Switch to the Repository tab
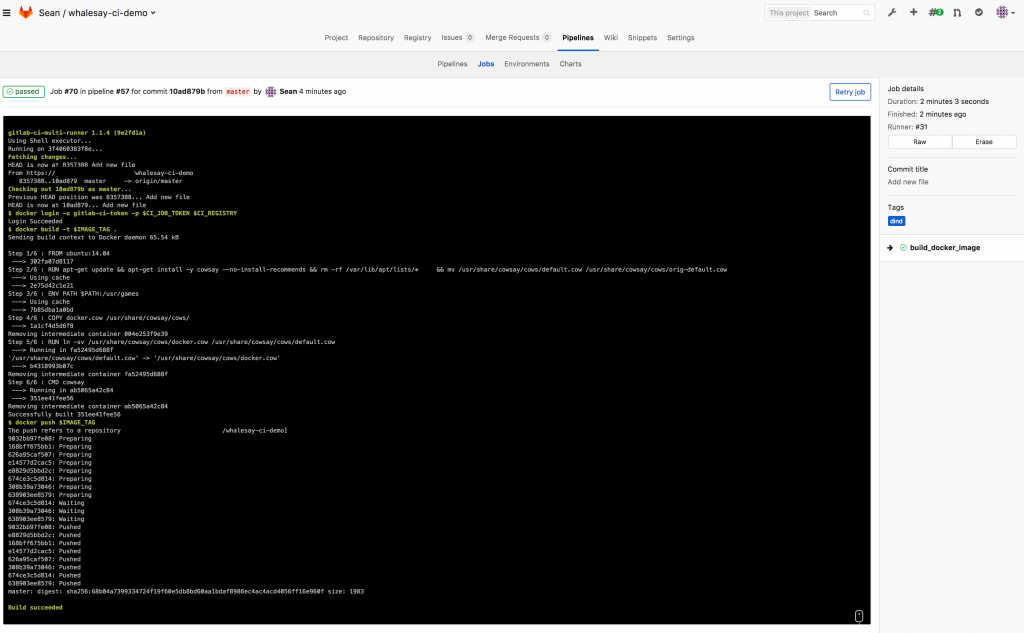Screen dimensions: 1024x633 [376, 37]
